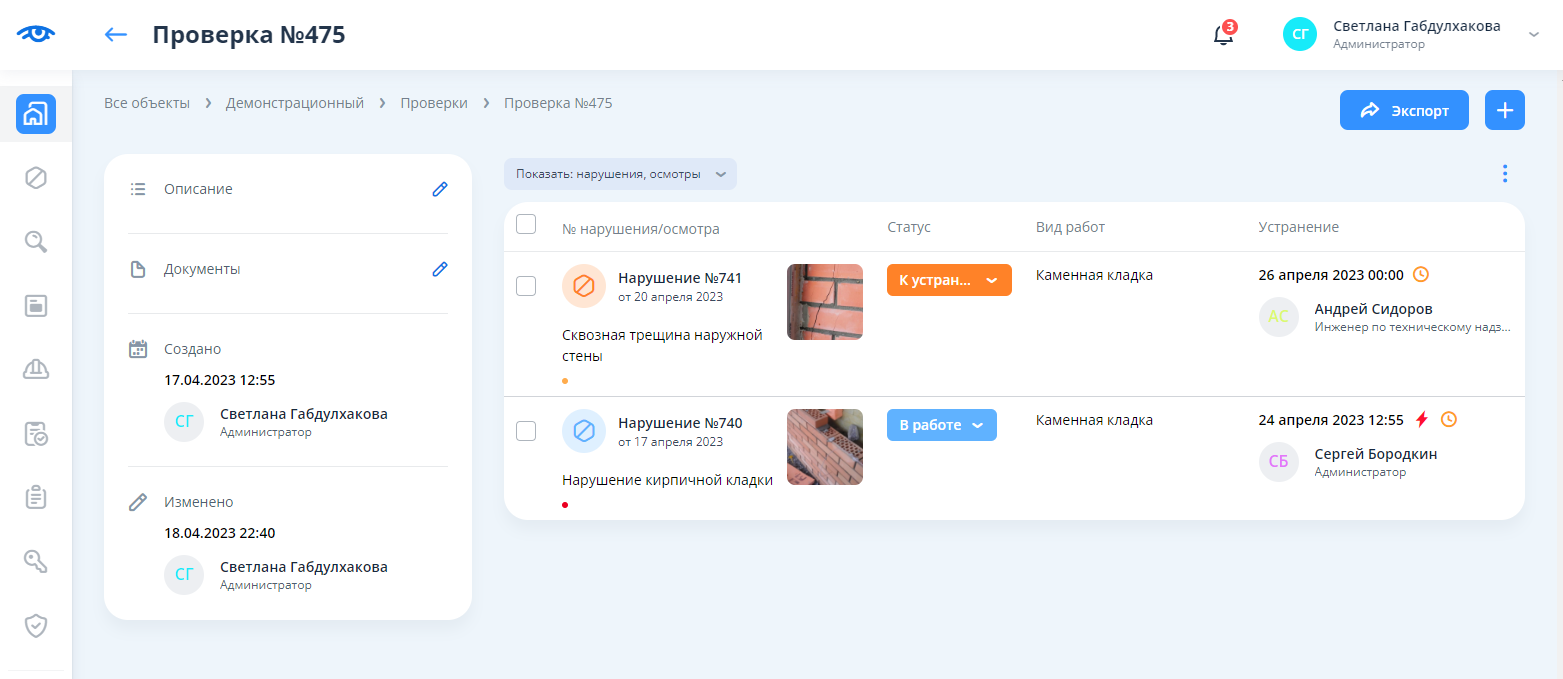Image resolution: width=1563 pixels, height=679 pixels.
Task: Open the three-dot menu above the table
Action: 1505,174
